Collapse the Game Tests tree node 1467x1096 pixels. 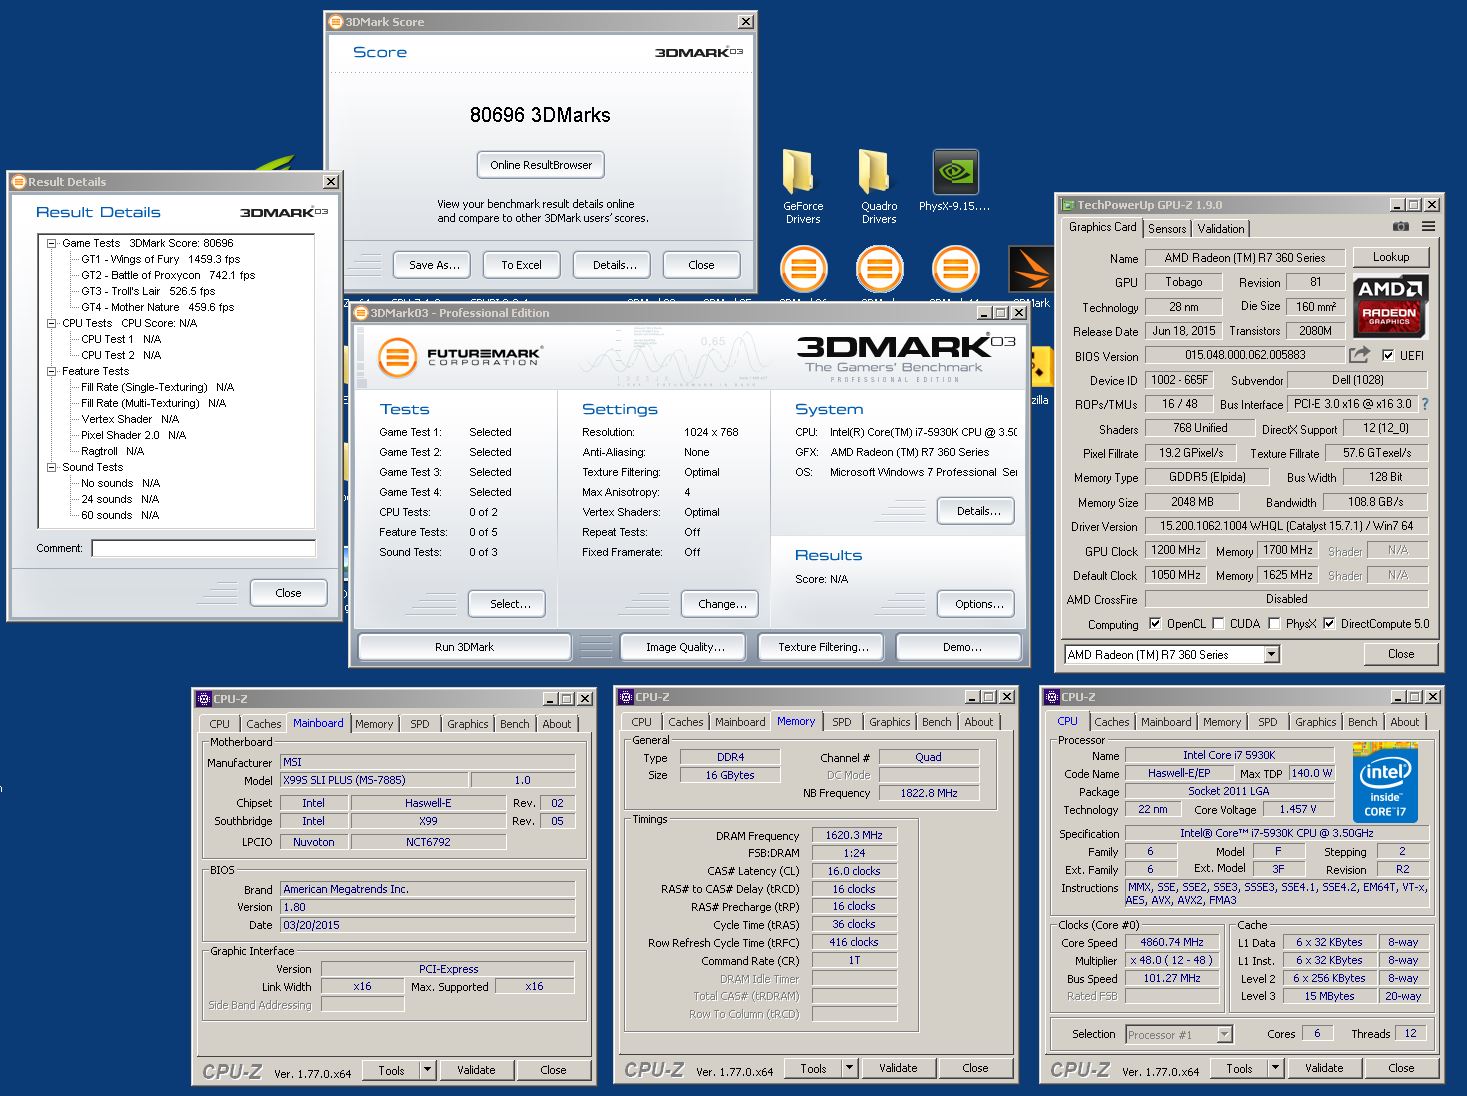tap(52, 243)
